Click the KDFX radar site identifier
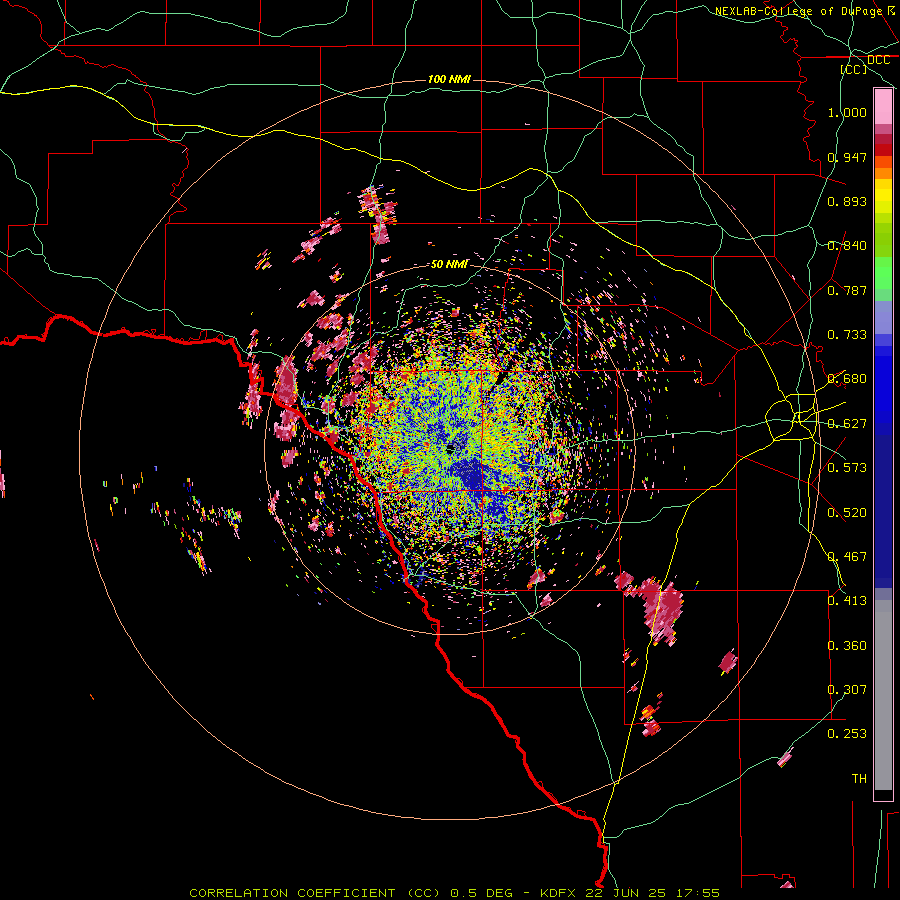Screen dimensions: 900x900 click(559, 893)
